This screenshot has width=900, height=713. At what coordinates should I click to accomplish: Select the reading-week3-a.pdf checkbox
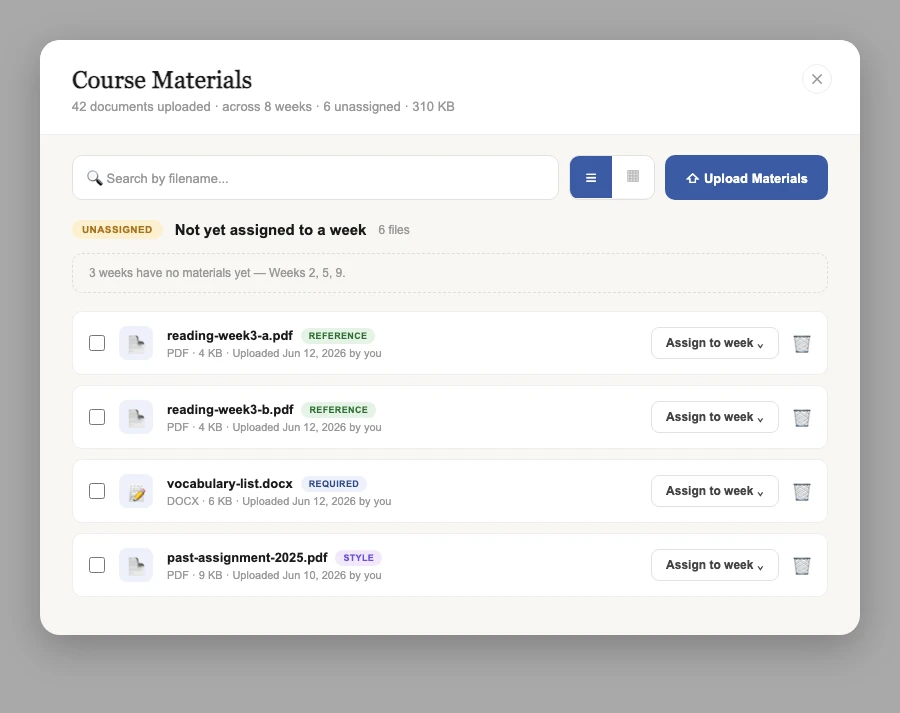tap(97, 343)
